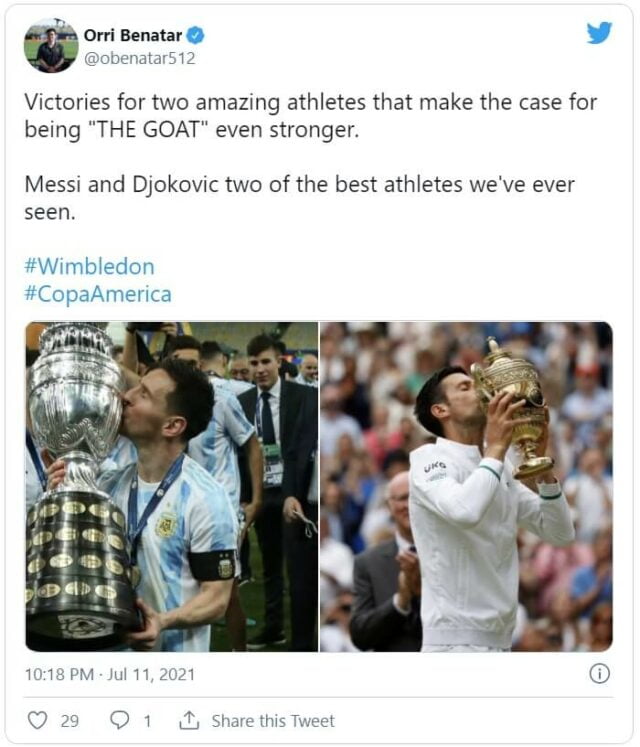640x747 pixels.
Task: Open the #Wimbledon hashtag
Action: click(89, 267)
